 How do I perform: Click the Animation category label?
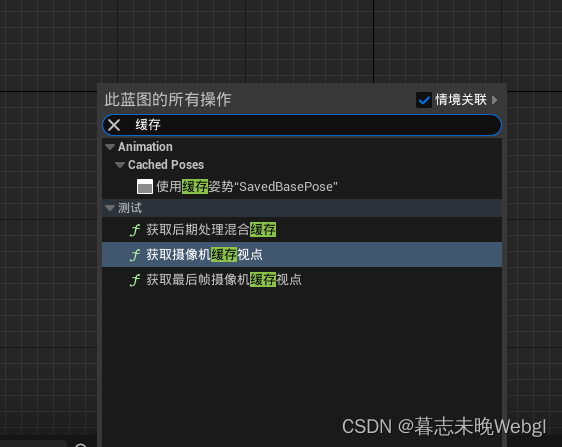coord(145,147)
